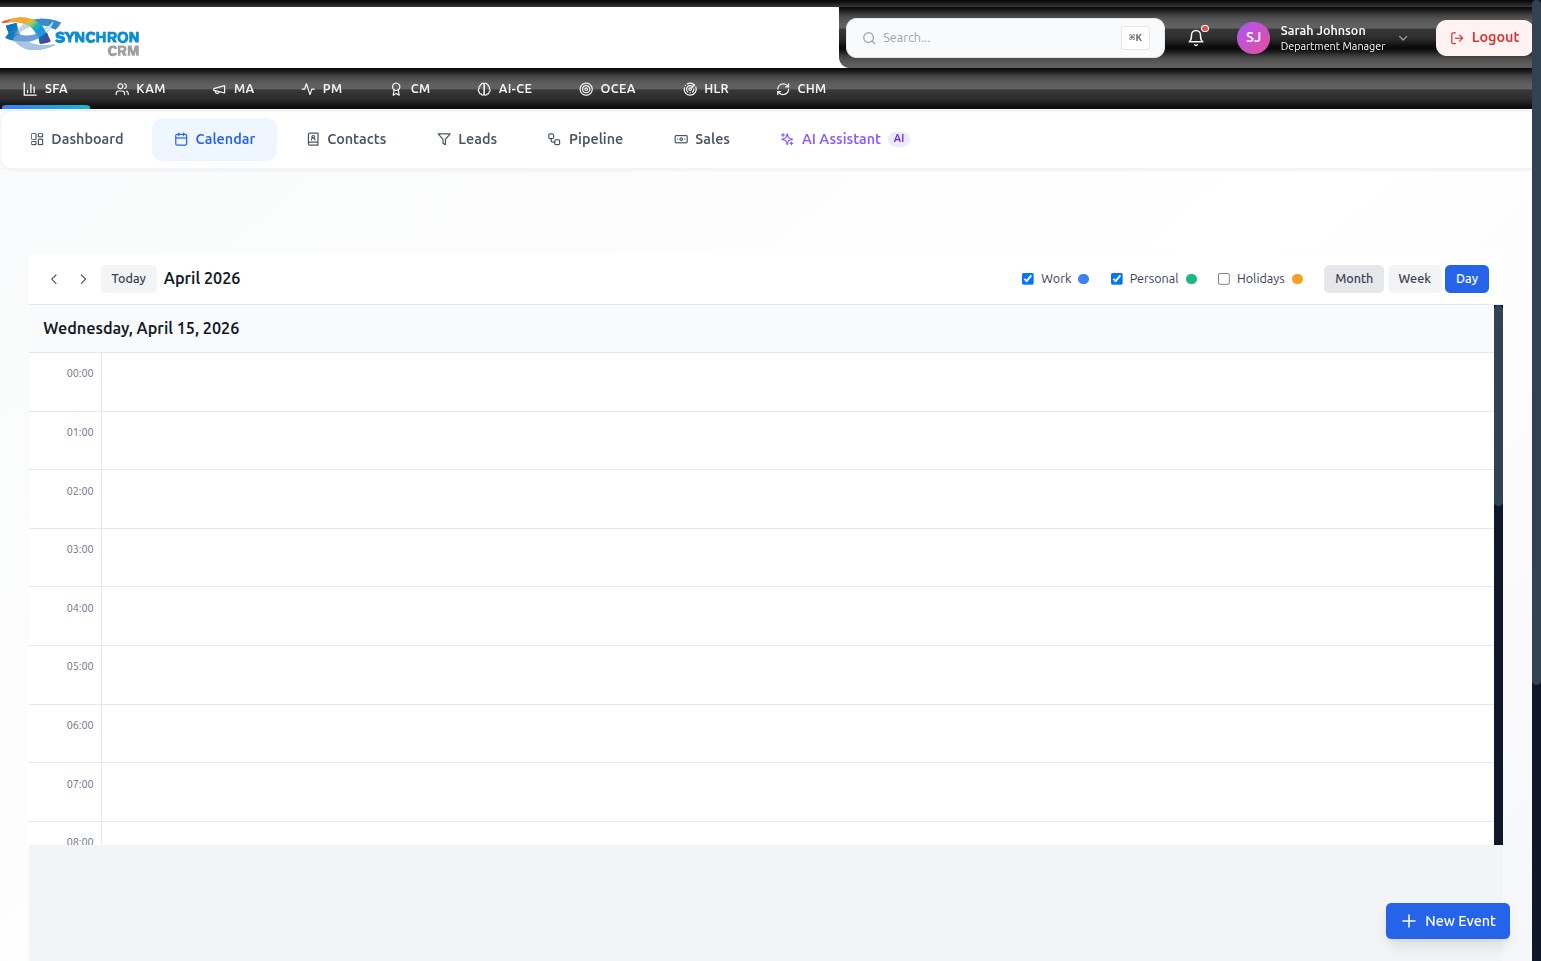Open the SFA module

coord(45,89)
